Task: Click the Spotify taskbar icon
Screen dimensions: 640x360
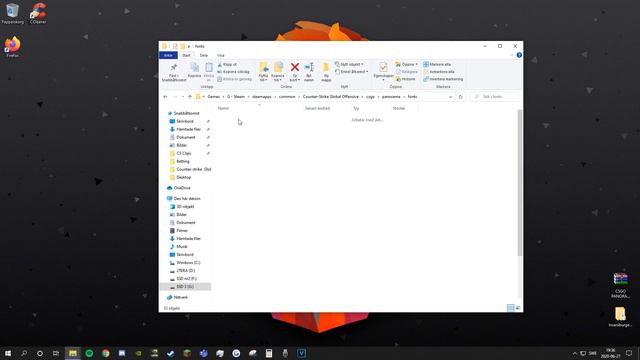Action: (x=89, y=353)
